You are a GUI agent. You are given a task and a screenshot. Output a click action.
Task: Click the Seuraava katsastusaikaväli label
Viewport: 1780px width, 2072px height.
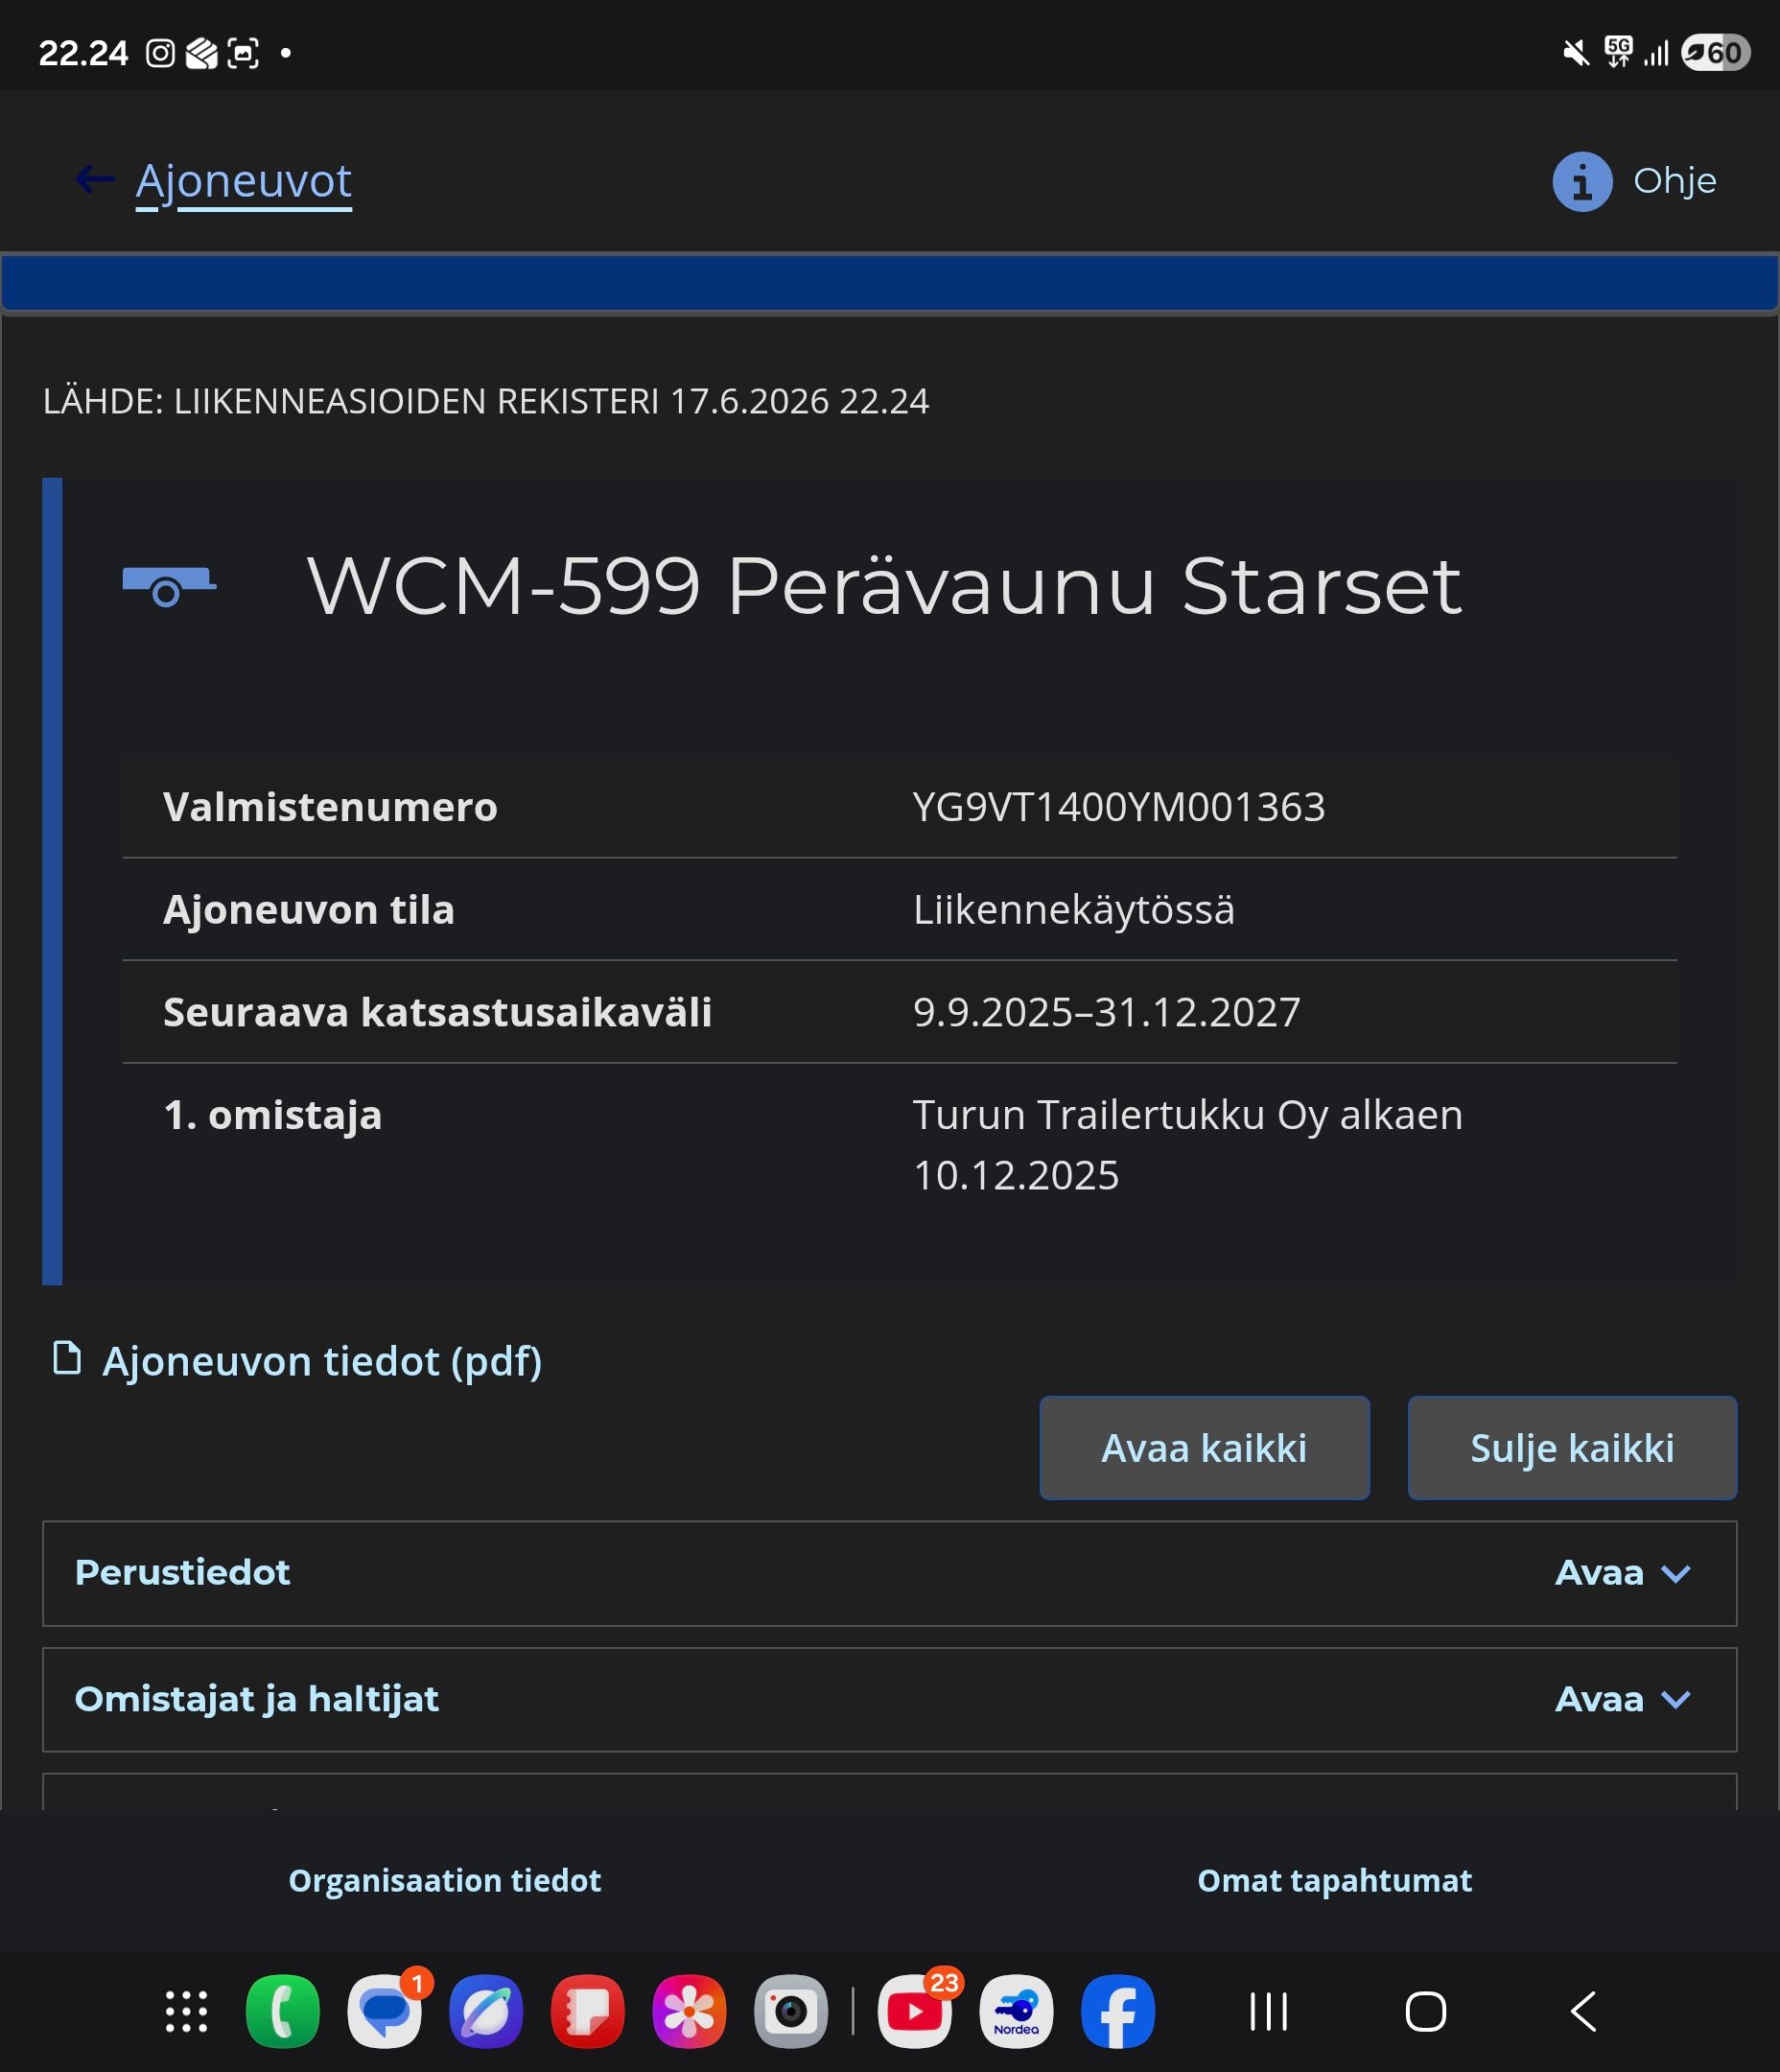437,1012
